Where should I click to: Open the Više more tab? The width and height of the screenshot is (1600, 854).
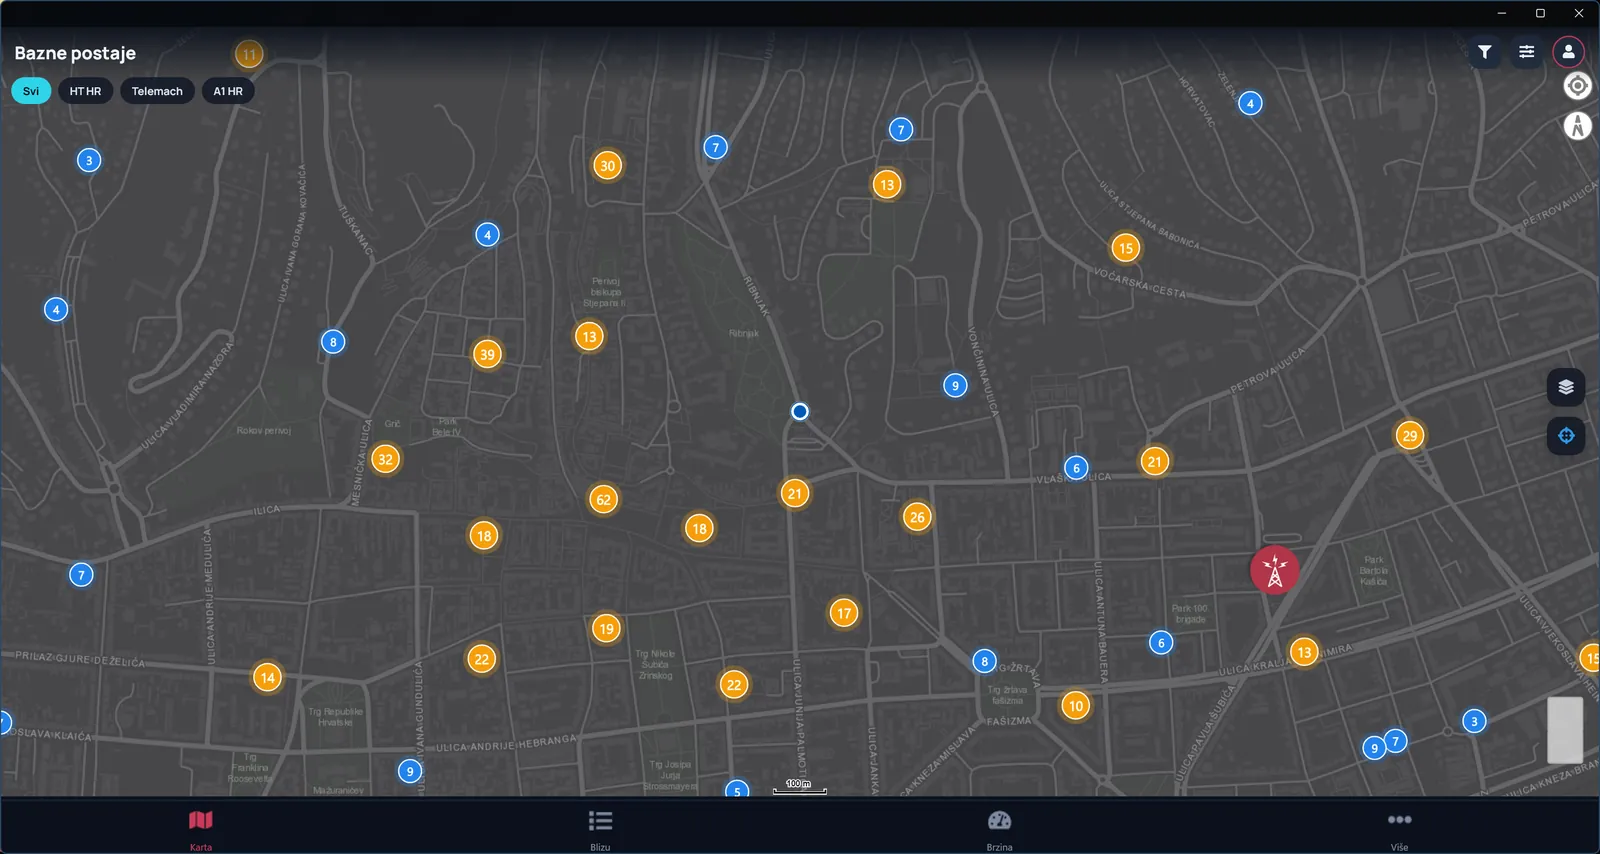1399,829
